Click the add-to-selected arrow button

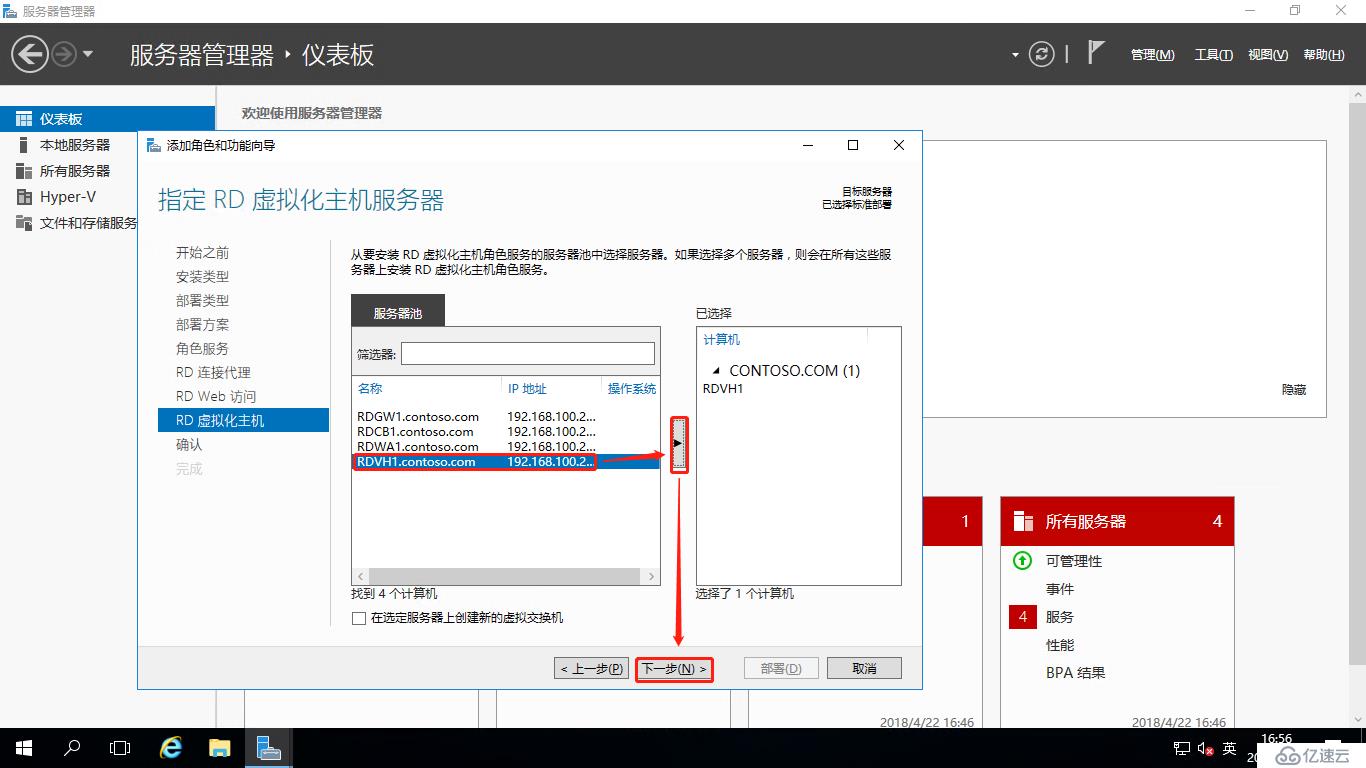pyautogui.click(x=679, y=443)
